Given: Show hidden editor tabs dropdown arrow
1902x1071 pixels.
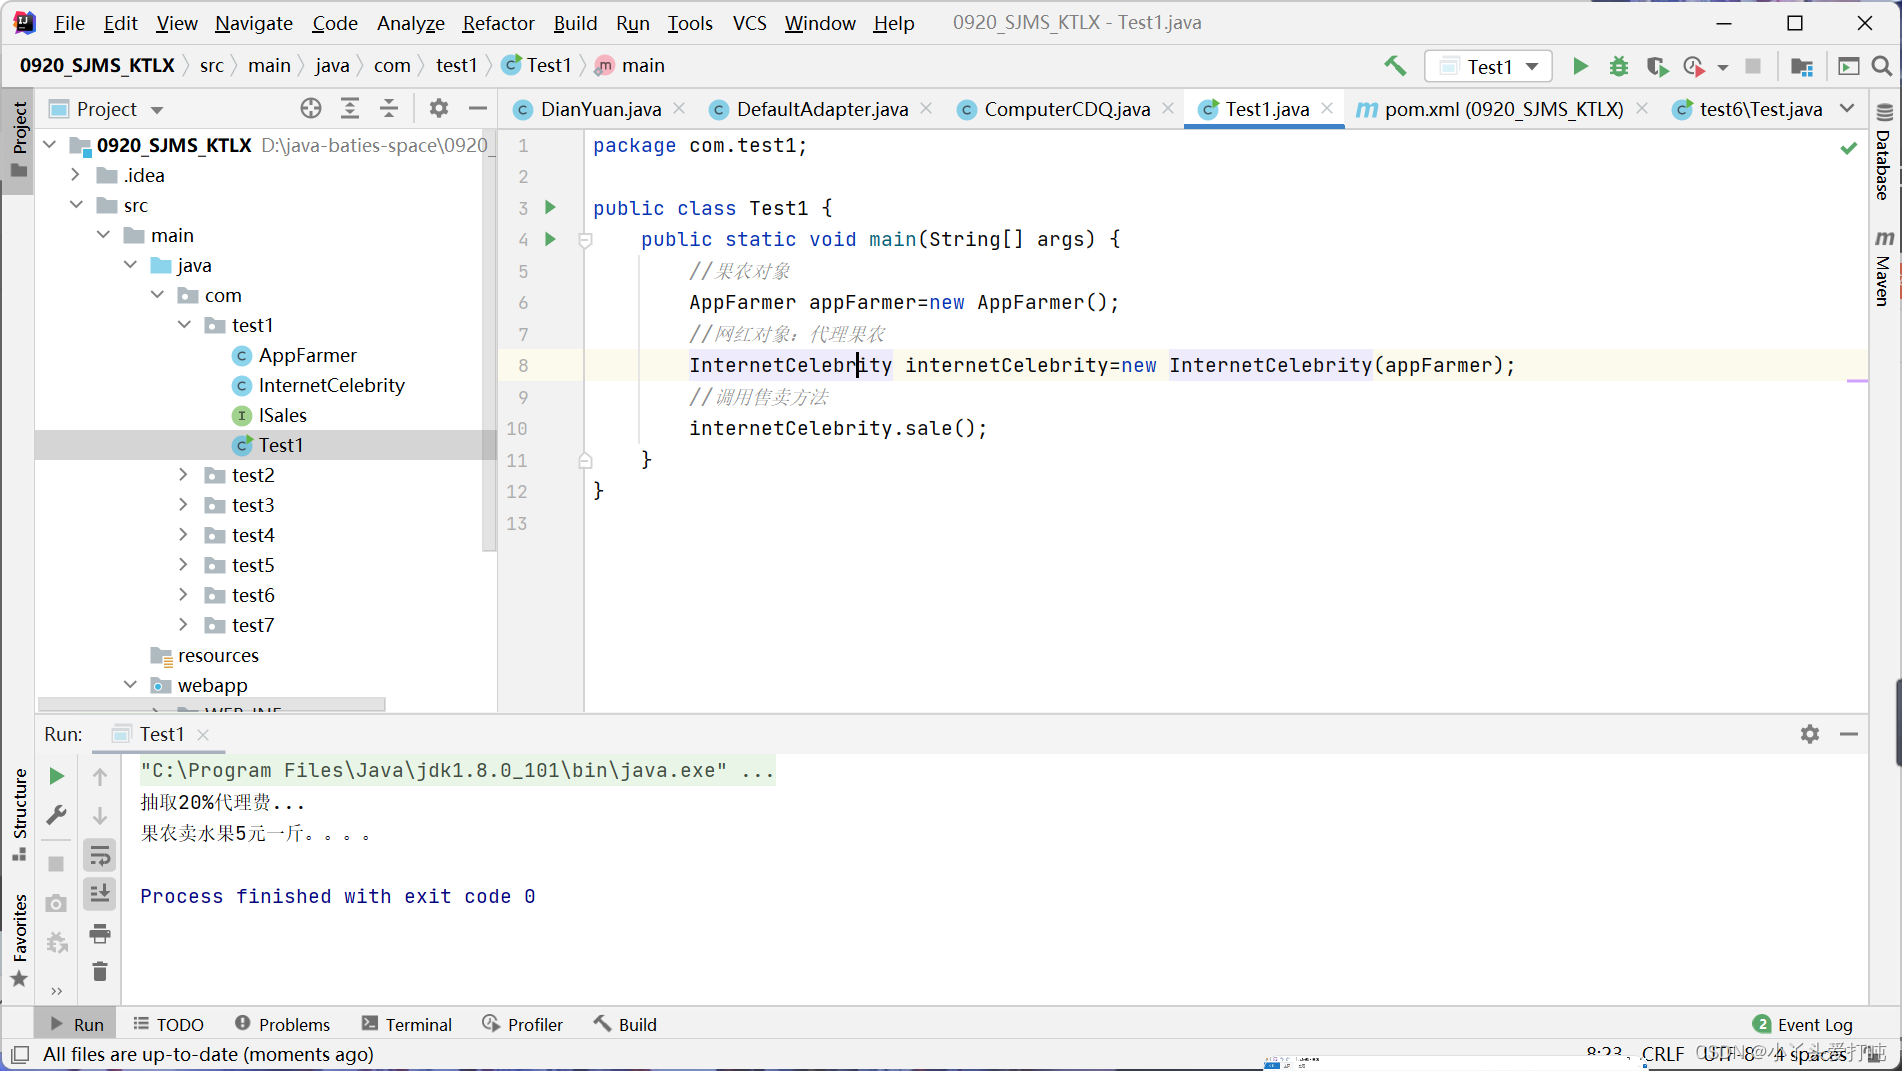Looking at the screenshot, I should point(1847,108).
